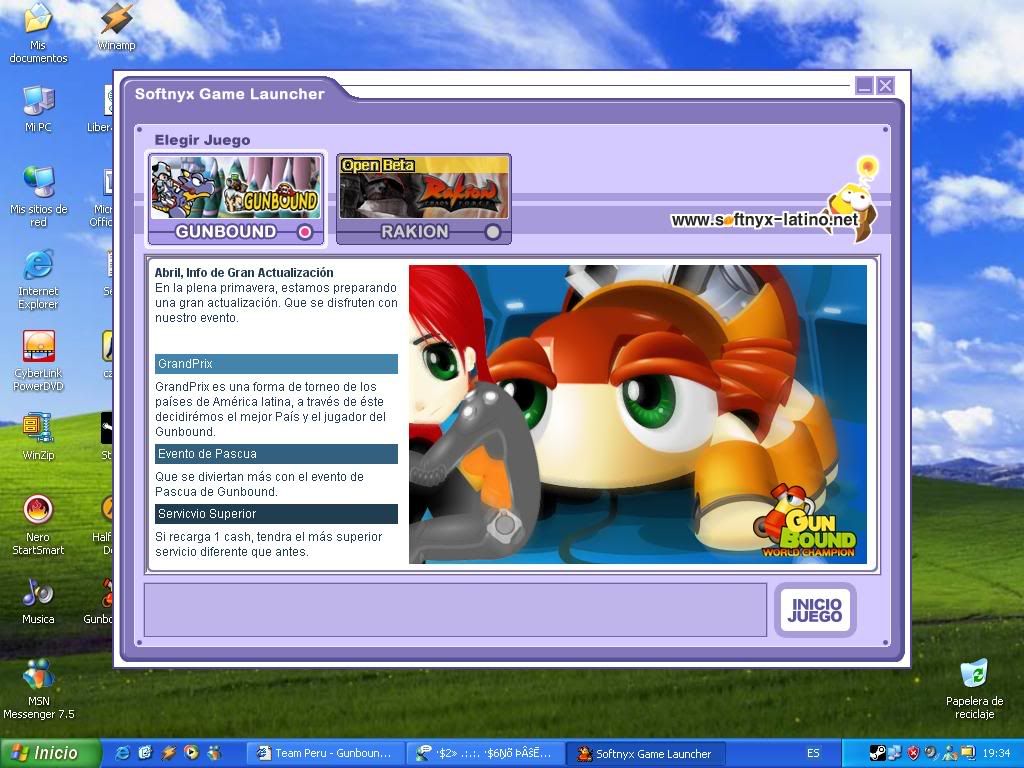The width and height of the screenshot is (1024, 768).
Task: Select the Internet Explorer desktop icon
Action: (39, 280)
